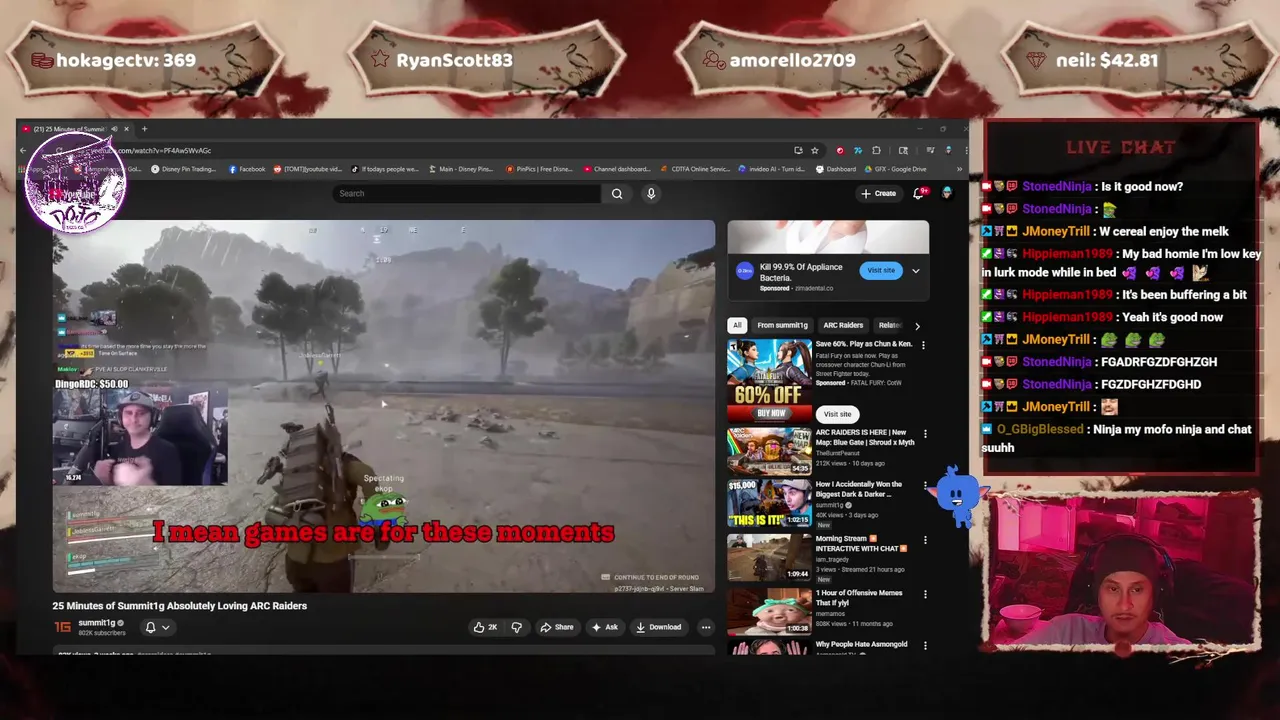Mute the tab via speaker icon

[114, 129]
